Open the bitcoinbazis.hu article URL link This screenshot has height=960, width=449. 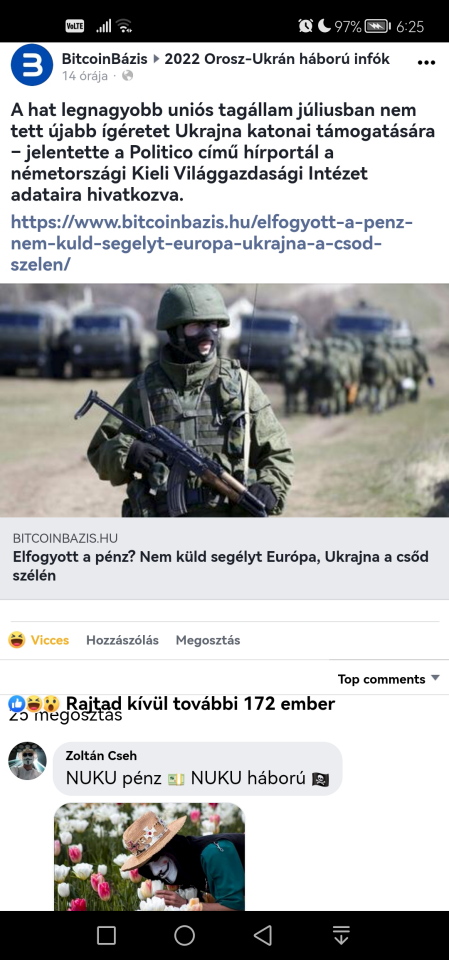tap(212, 243)
